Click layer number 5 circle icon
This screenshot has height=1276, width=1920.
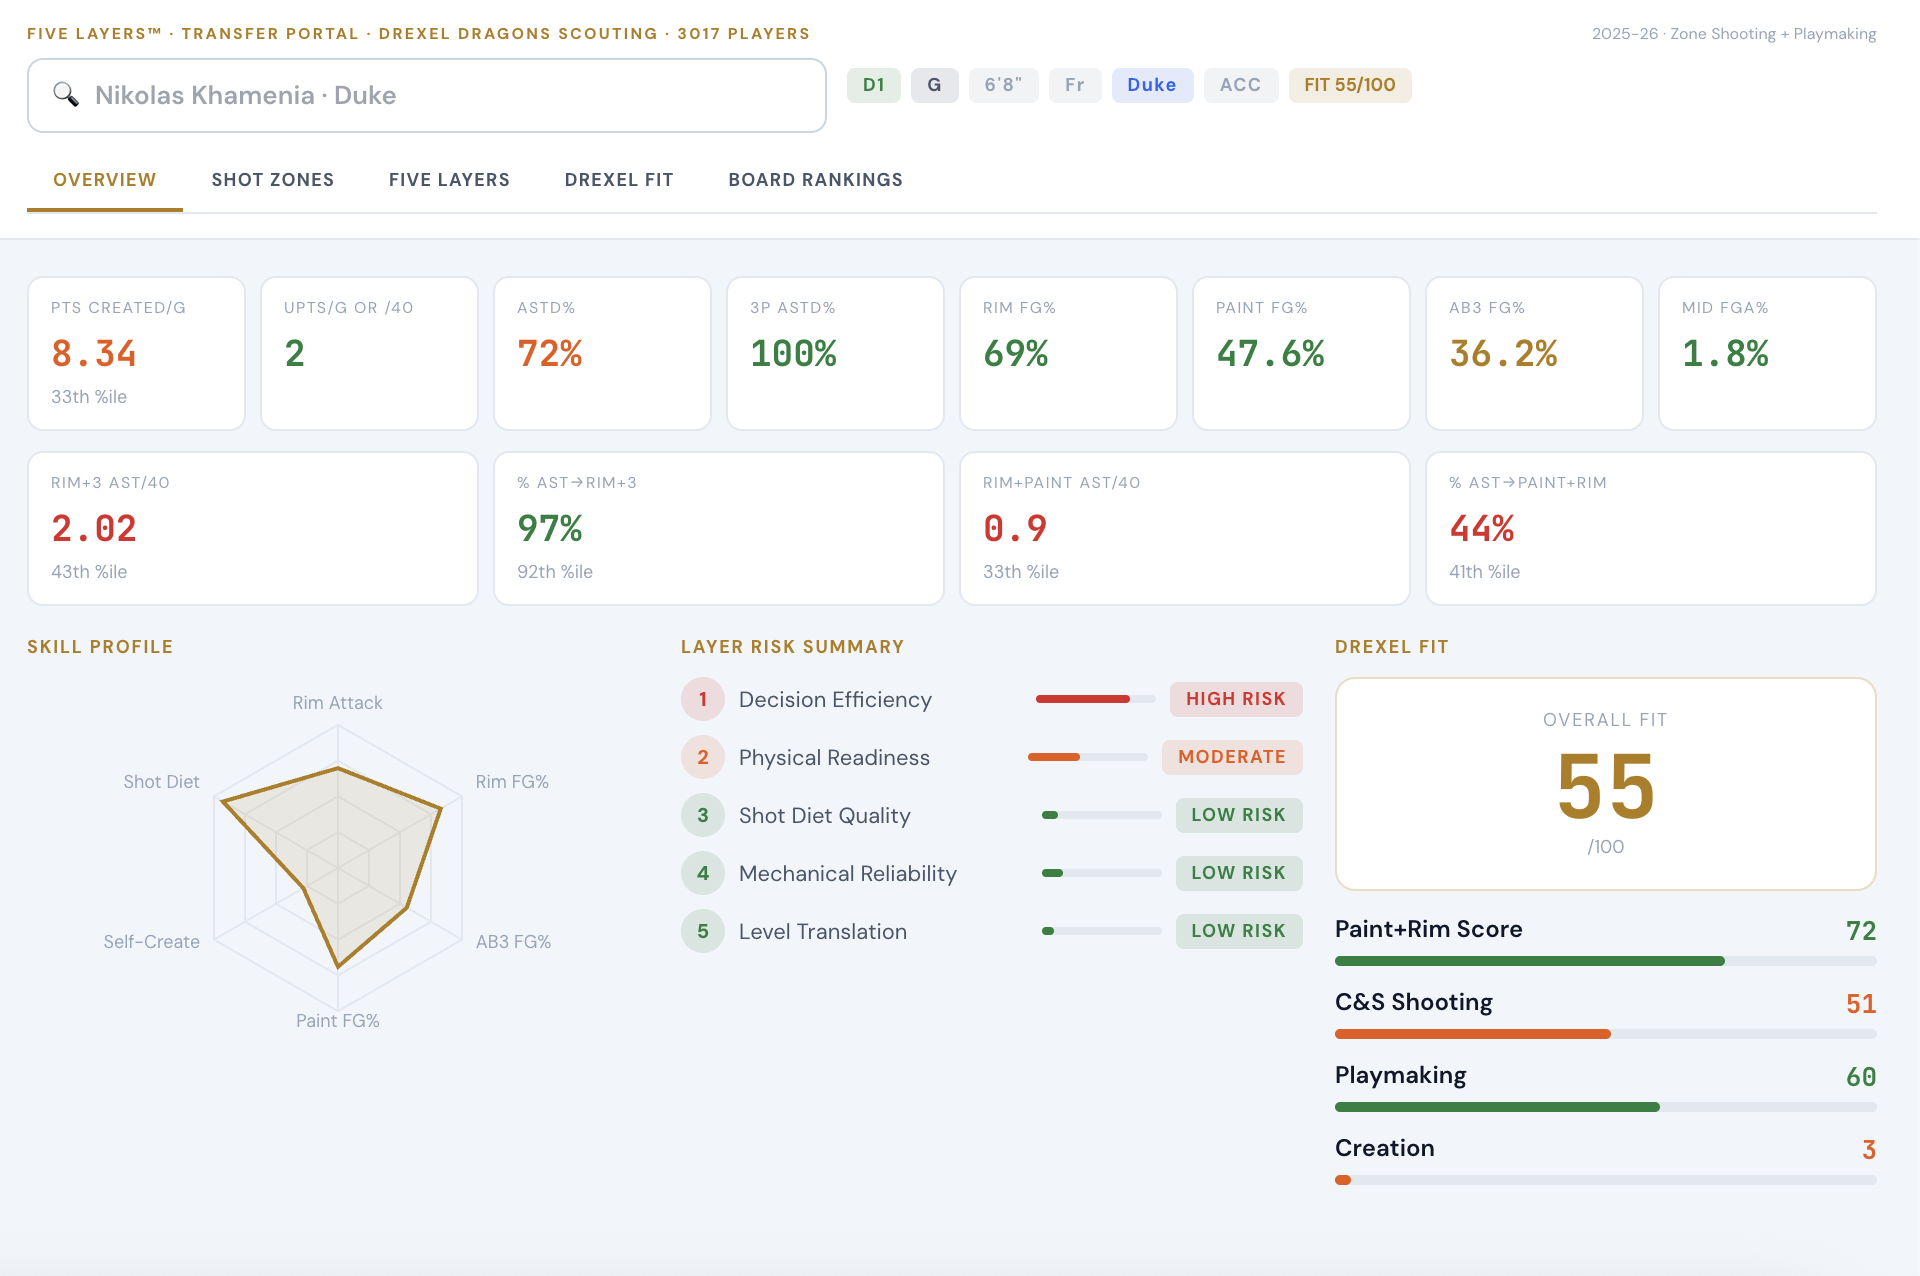(x=703, y=931)
